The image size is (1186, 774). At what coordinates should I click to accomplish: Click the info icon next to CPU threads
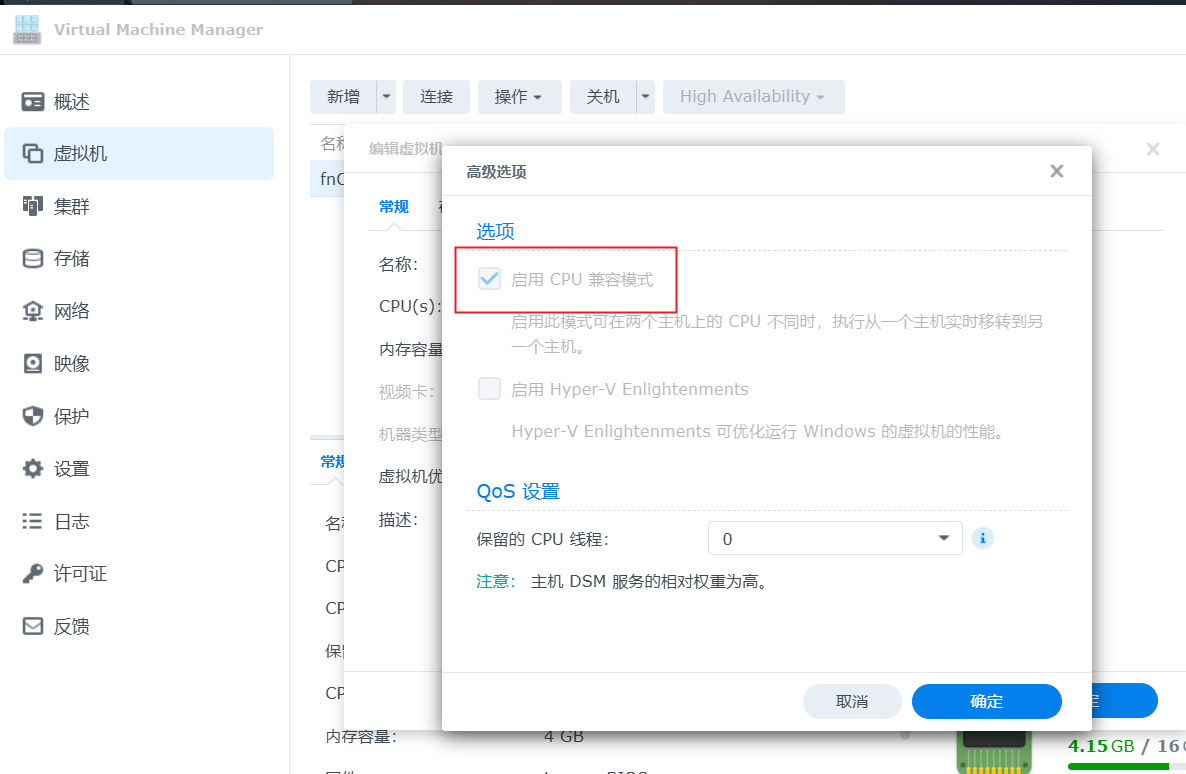coord(983,538)
